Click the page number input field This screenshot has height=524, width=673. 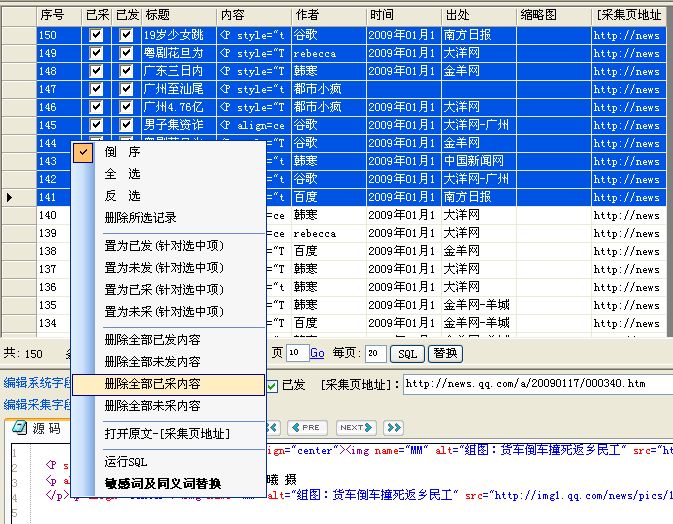pos(297,353)
